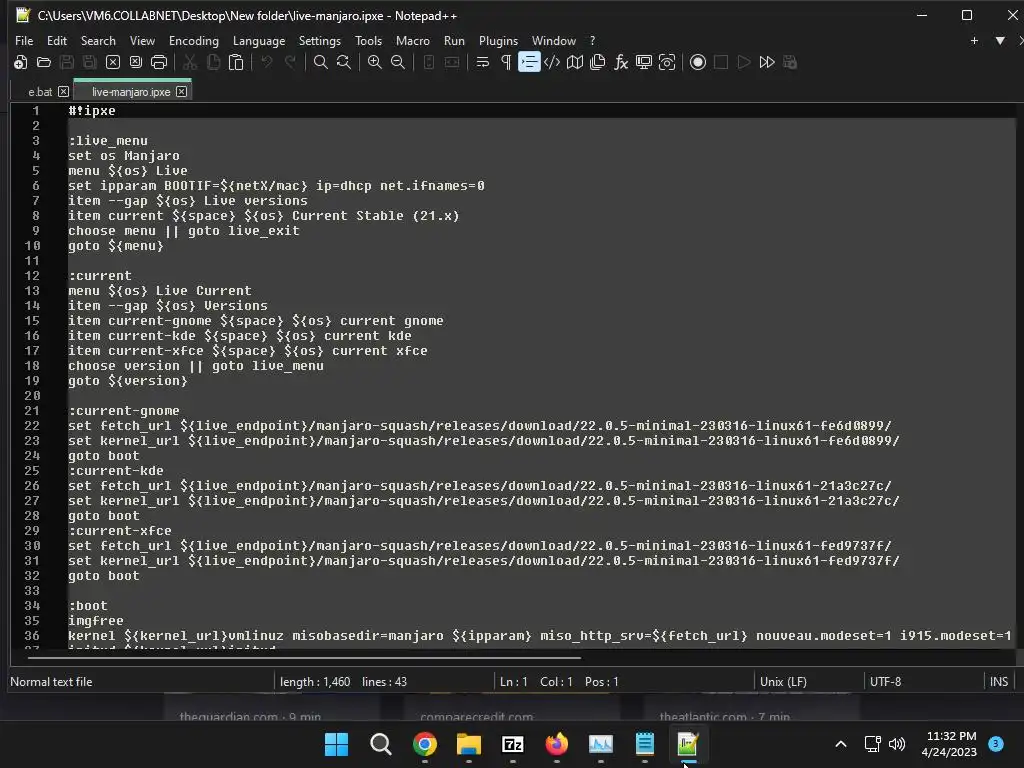This screenshot has width=1024, height=768.
Task: Toggle the monitoring eye icon
Action: click(667, 62)
